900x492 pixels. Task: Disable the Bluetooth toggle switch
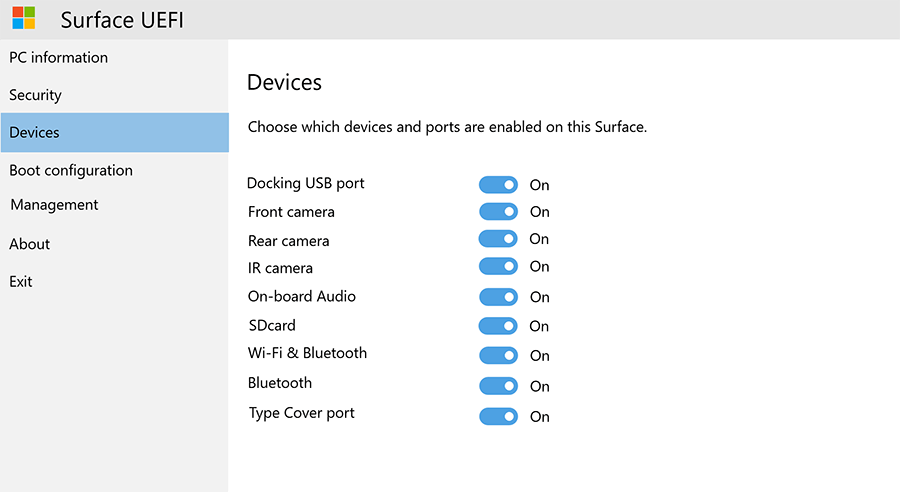click(498, 386)
